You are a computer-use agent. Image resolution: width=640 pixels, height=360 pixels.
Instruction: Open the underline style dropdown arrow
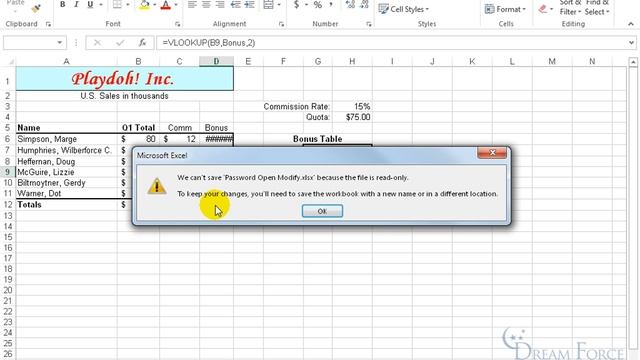point(101,5)
